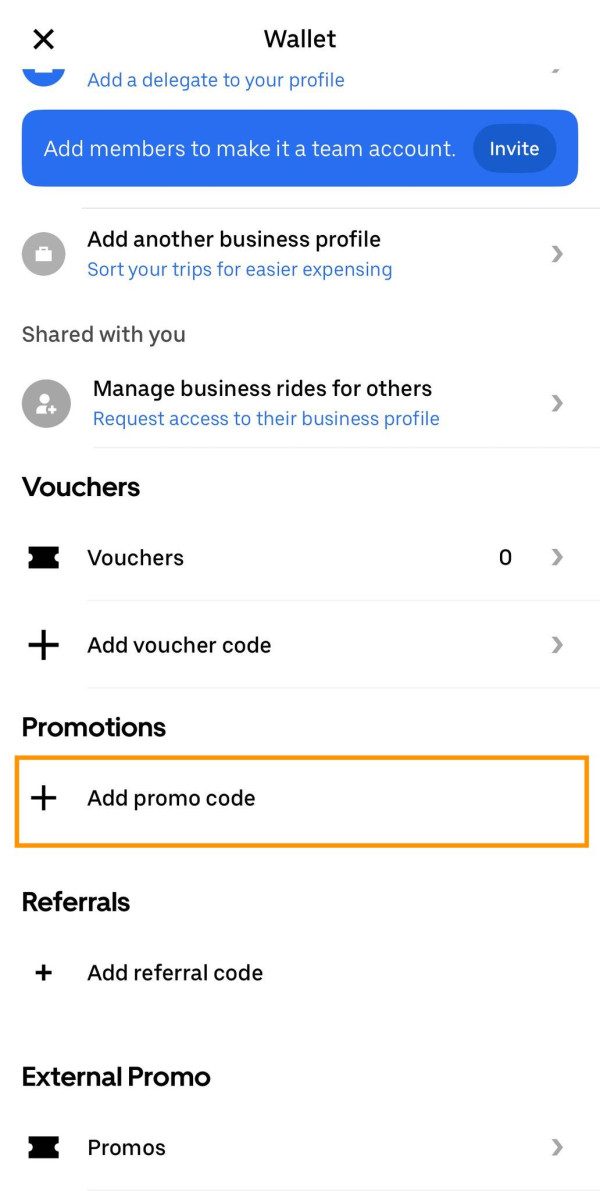Expand Manage business rides for others chevron
This screenshot has height=1191, width=600.
pyautogui.click(x=557, y=403)
